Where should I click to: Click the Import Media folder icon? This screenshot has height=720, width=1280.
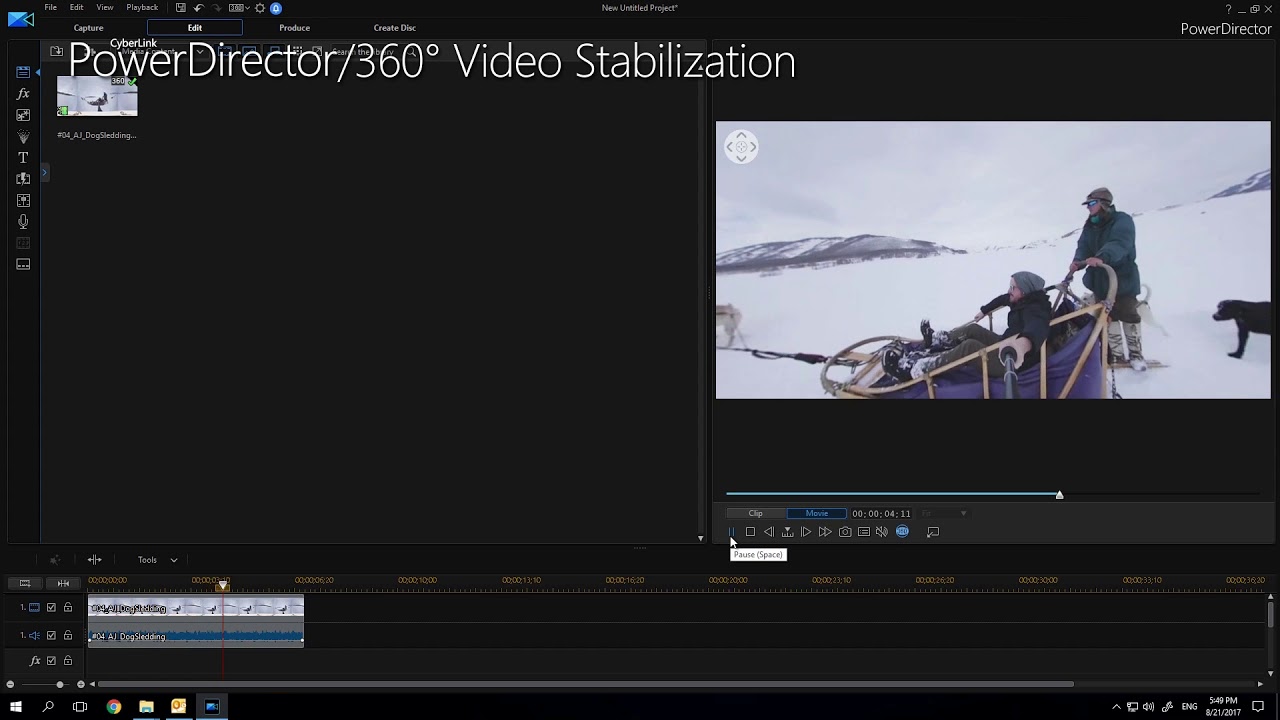(x=56, y=51)
